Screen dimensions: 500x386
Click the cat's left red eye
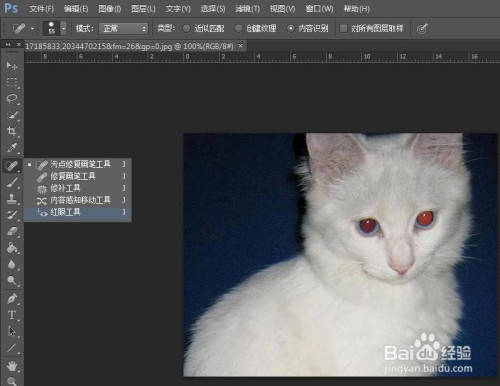[x=369, y=226]
